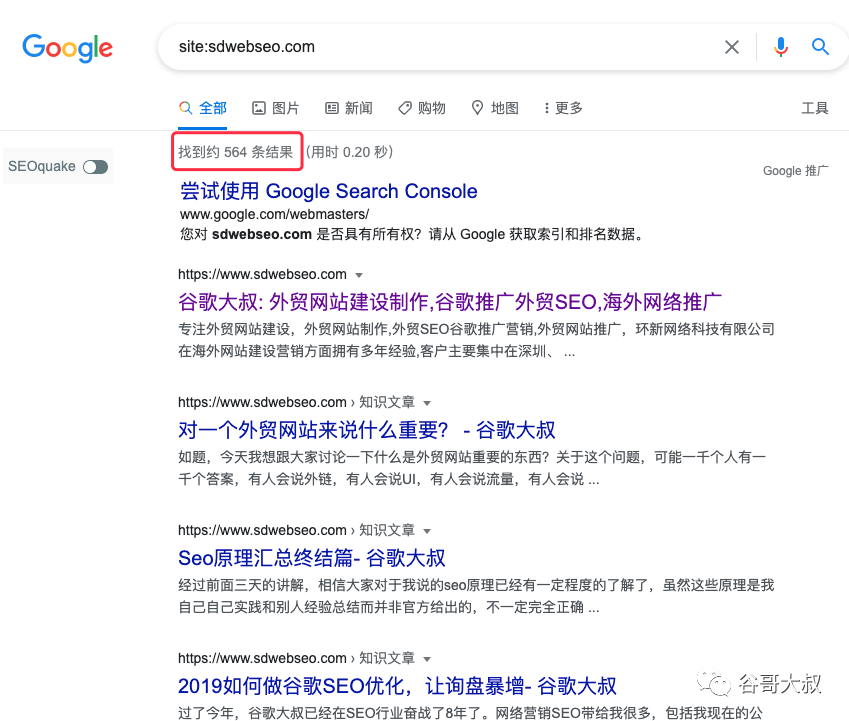The width and height of the screenshot is (849, 721).
Task: Clear the search query with the X icon
Action: tap(732, 47)
